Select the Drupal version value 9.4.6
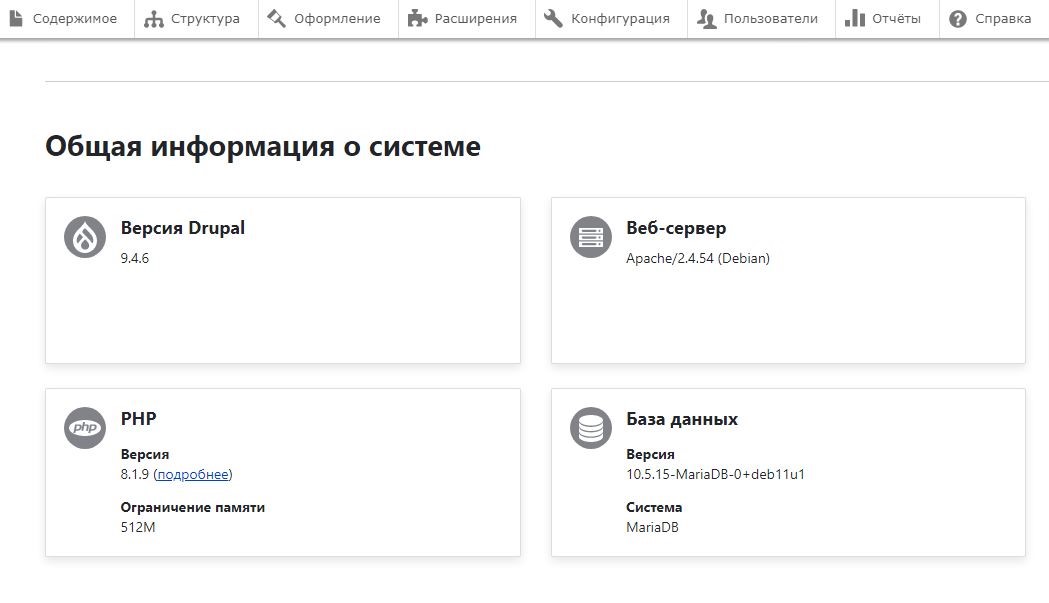Screen dimensions: 1049x603 click(134, 258)
